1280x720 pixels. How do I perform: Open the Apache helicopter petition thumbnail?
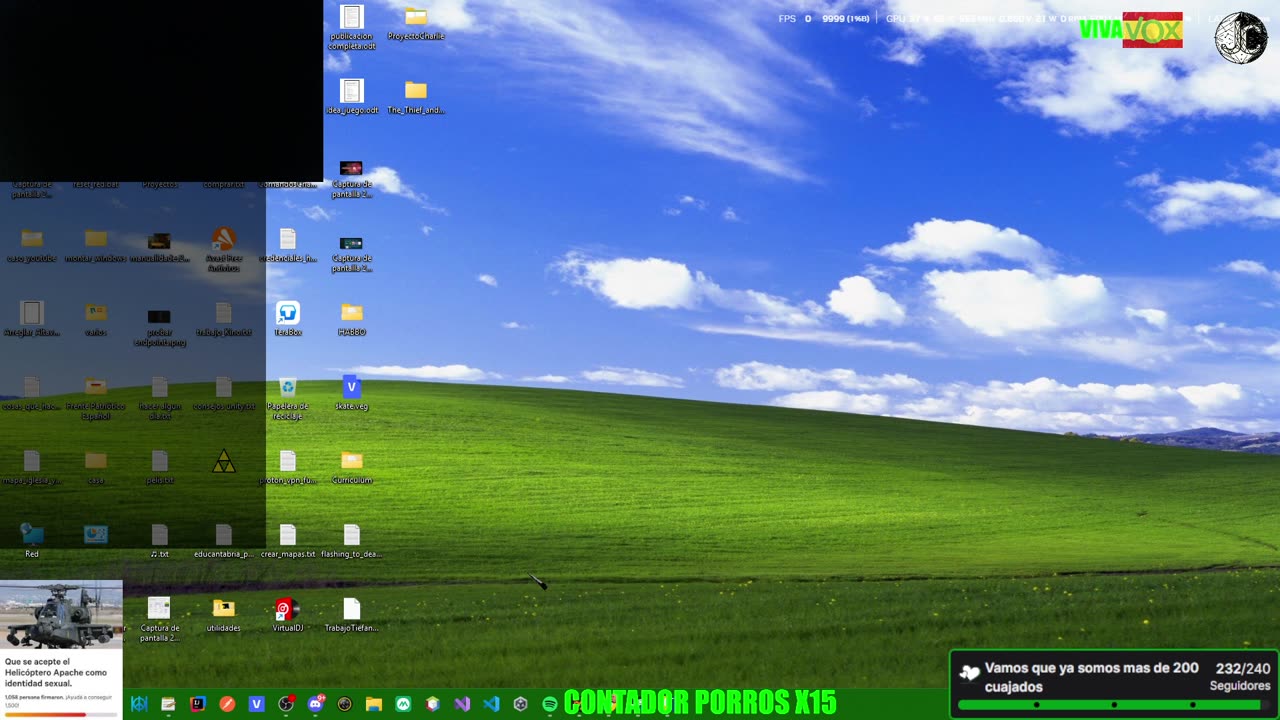(x=61, y=616)
